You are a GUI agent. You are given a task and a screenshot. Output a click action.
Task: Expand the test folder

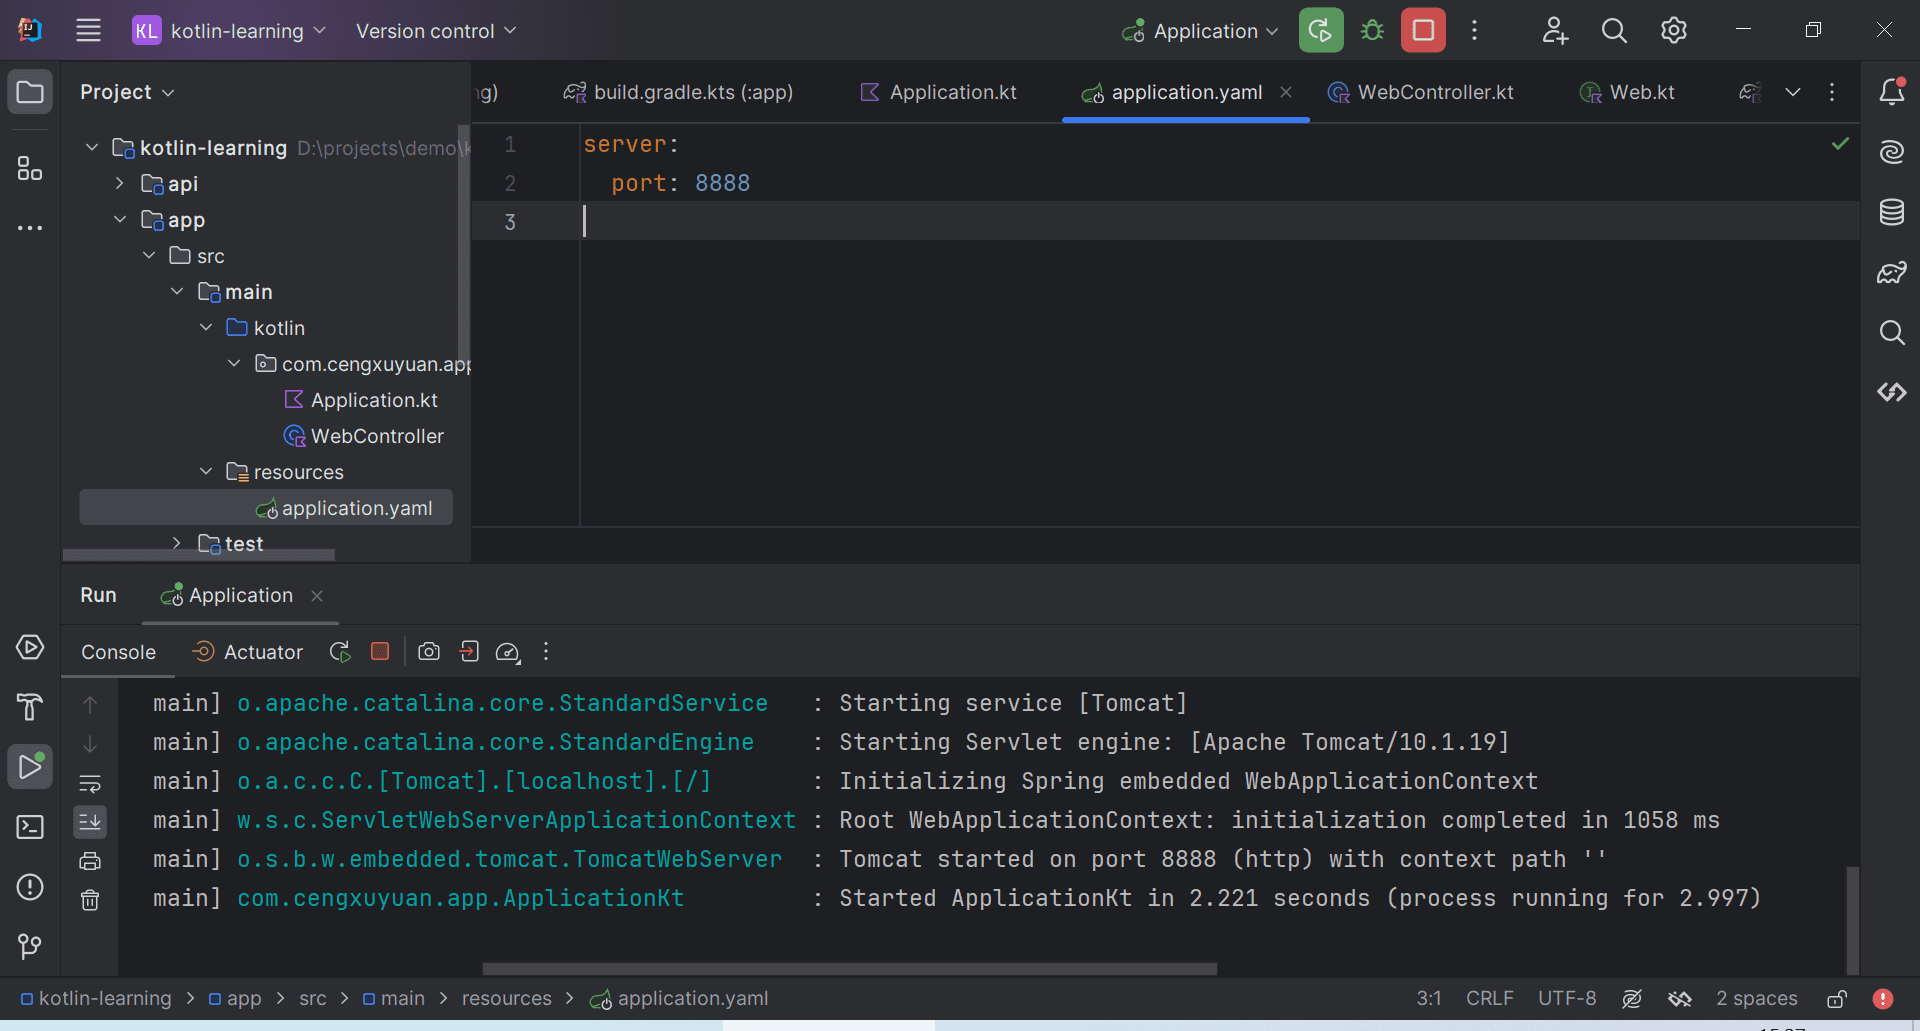coord(177,543)
